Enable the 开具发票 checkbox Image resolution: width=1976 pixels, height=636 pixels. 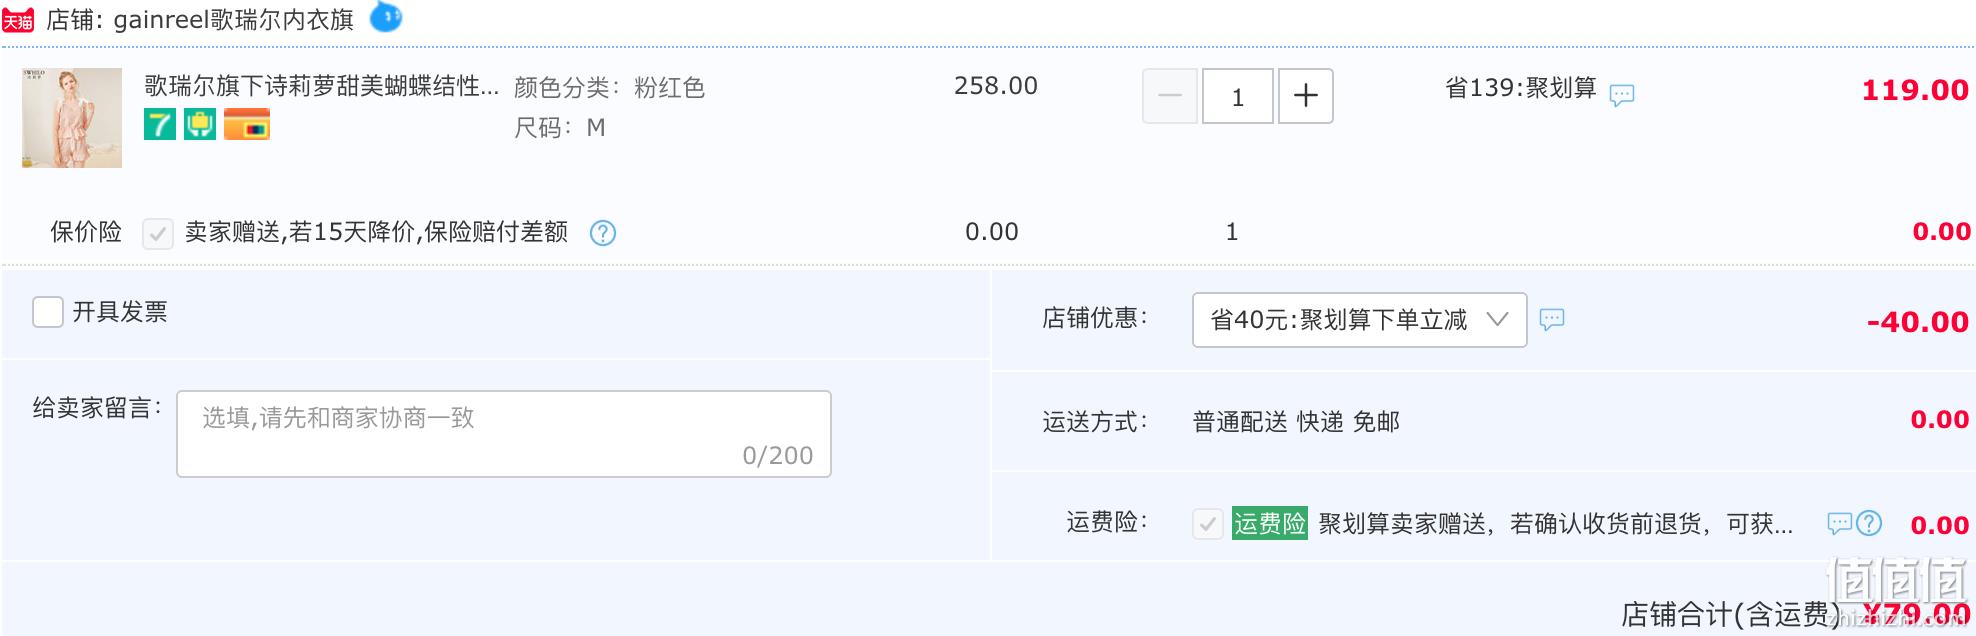coord(48,312)
